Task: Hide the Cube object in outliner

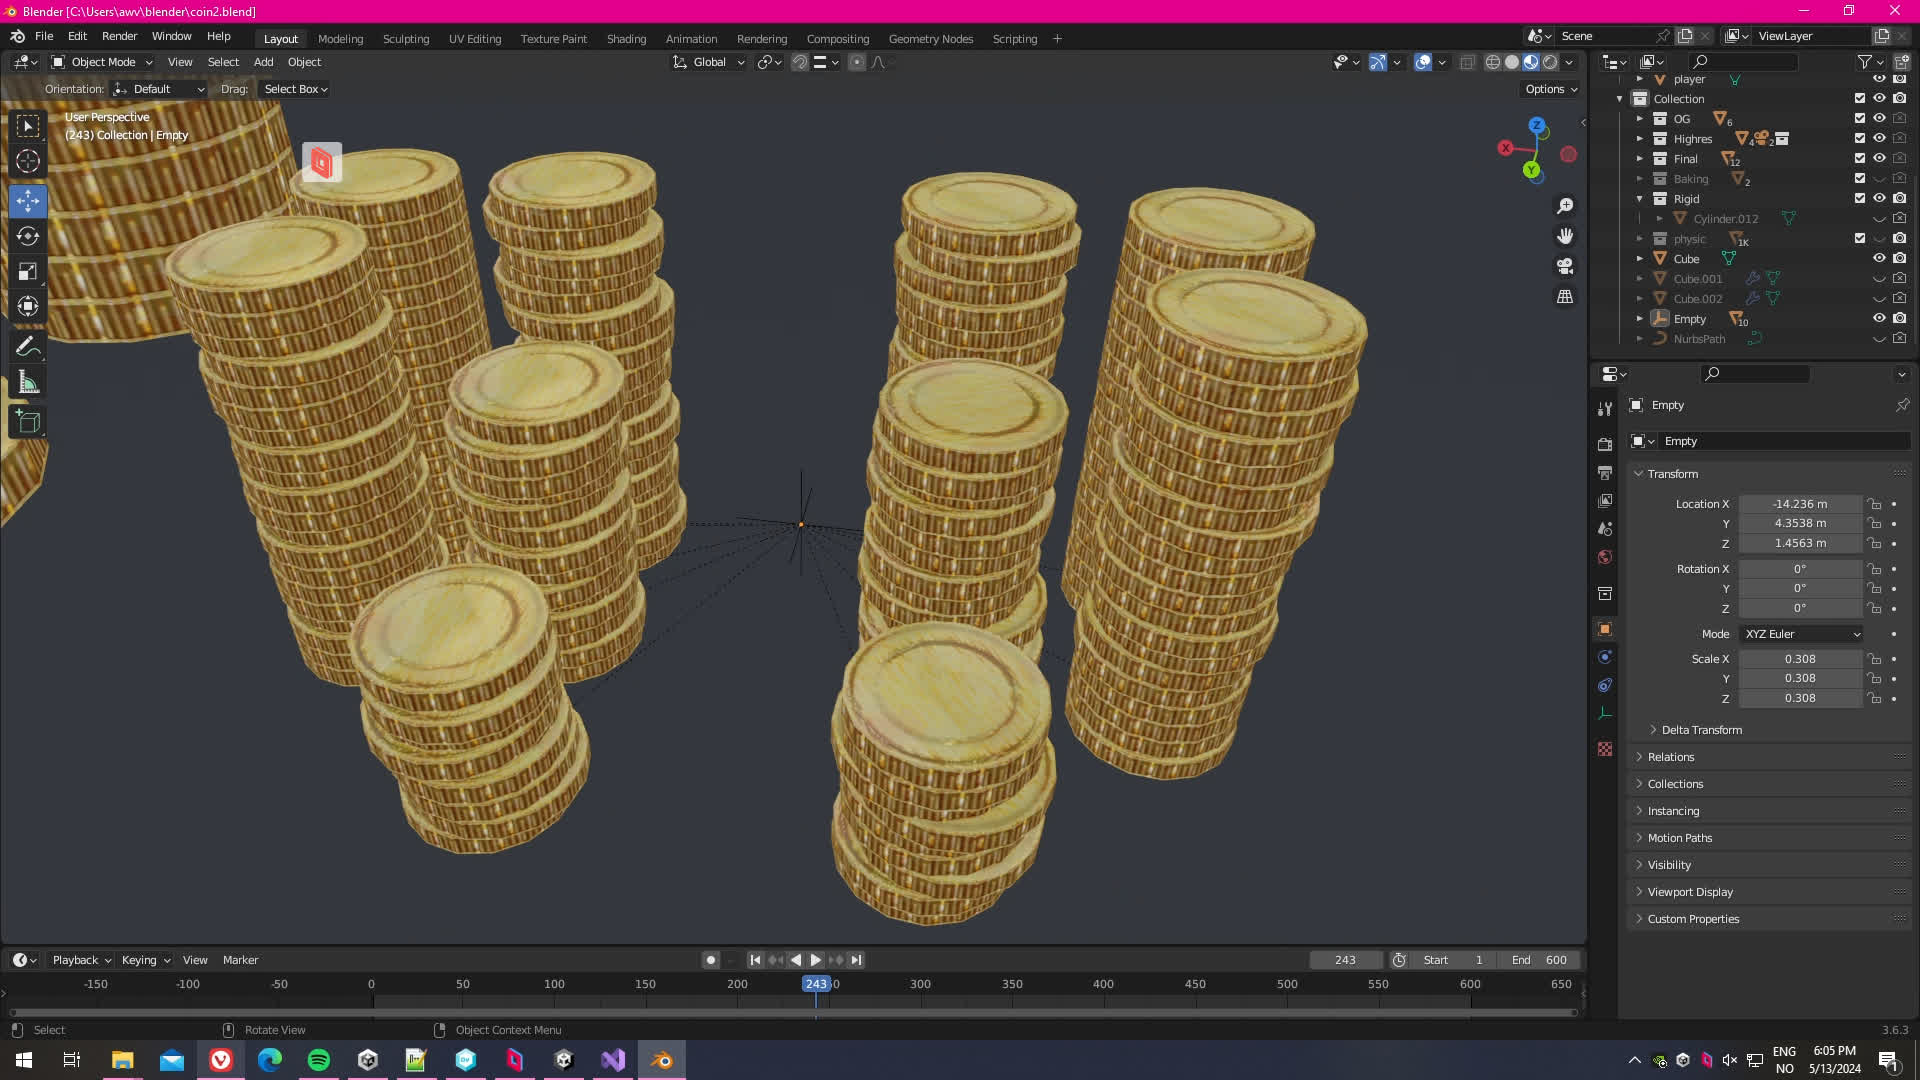Action: [x=1879, y=258]
